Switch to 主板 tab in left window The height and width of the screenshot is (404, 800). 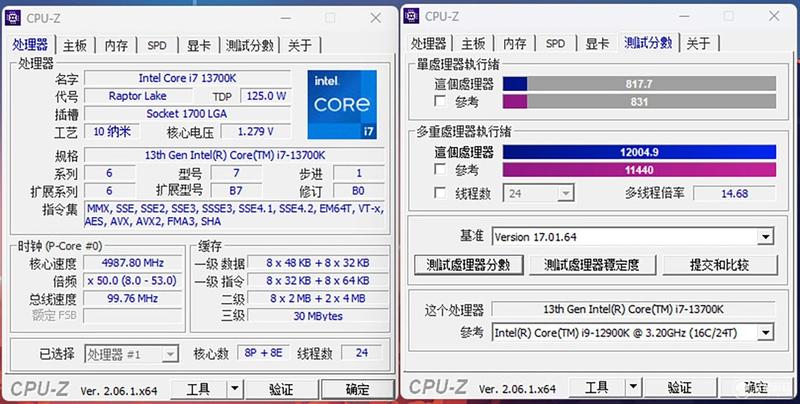pos(75,45)
